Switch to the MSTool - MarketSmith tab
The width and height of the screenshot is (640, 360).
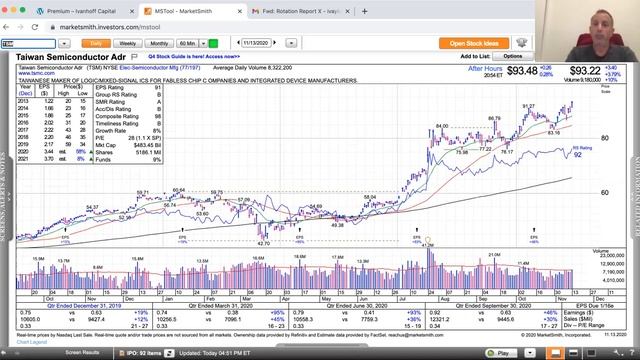pyautogui.click(x=183, y=11)
